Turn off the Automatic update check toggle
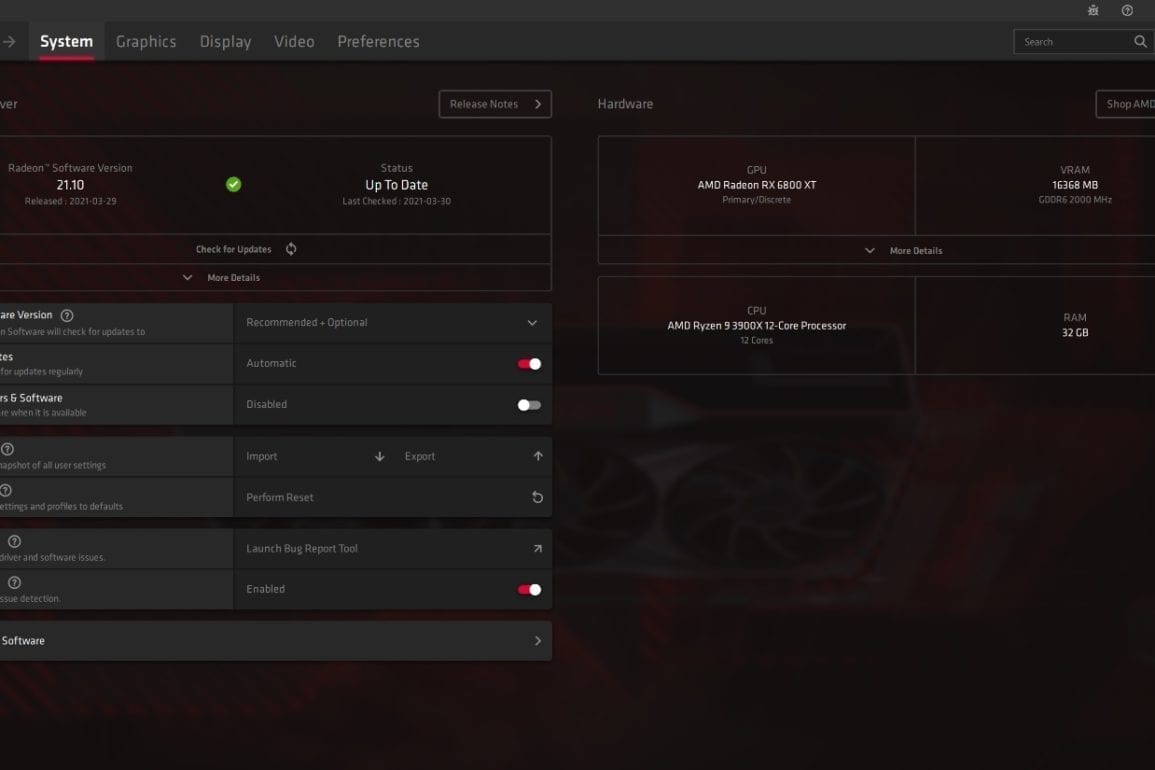This screenshot has width=1155, height=770. (529, 364)
